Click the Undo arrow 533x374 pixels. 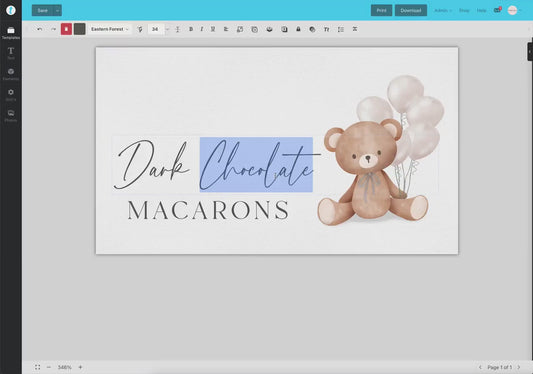(x=39, y=29)
